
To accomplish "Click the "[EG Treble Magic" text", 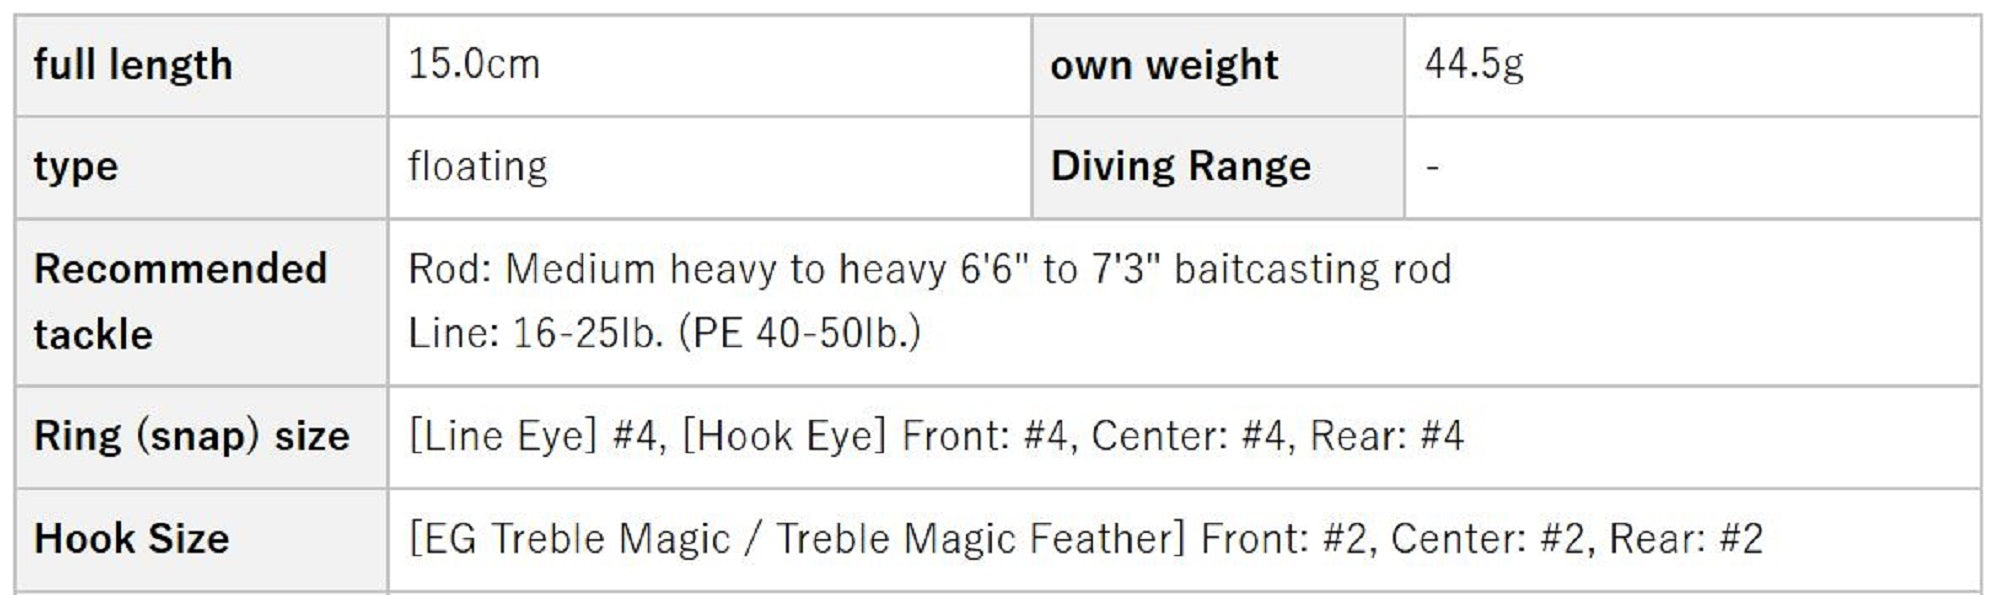I will (x=570, y=539).
